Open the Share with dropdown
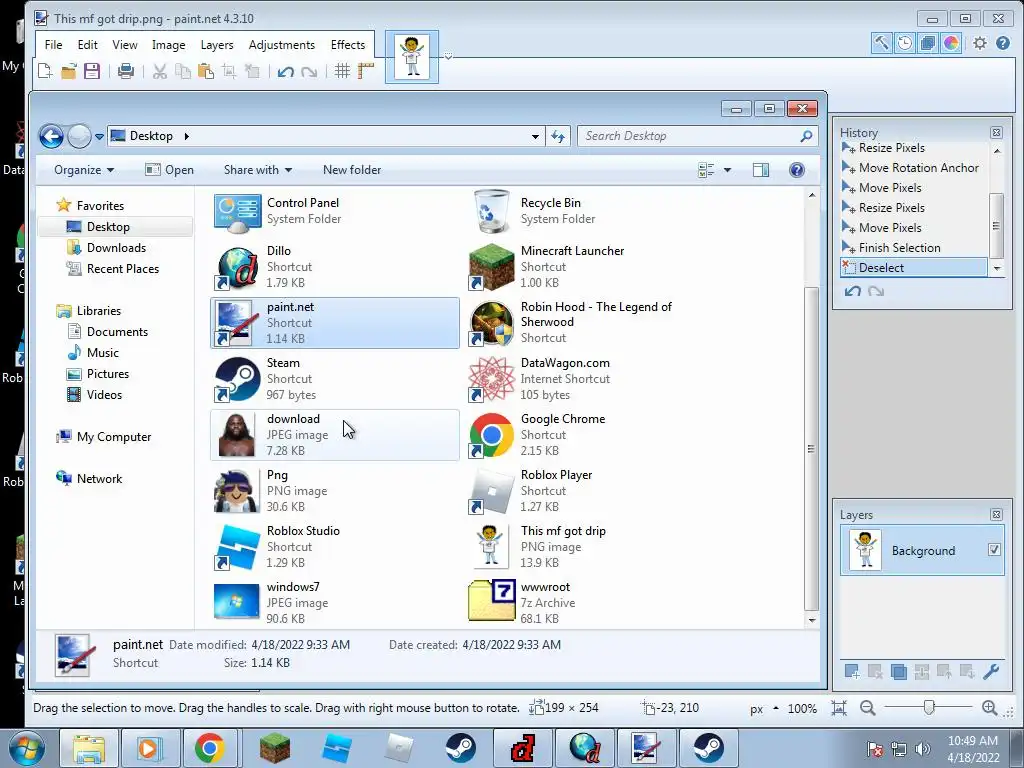This screenshot has width=1024, height=768. [x=258, y=170]
